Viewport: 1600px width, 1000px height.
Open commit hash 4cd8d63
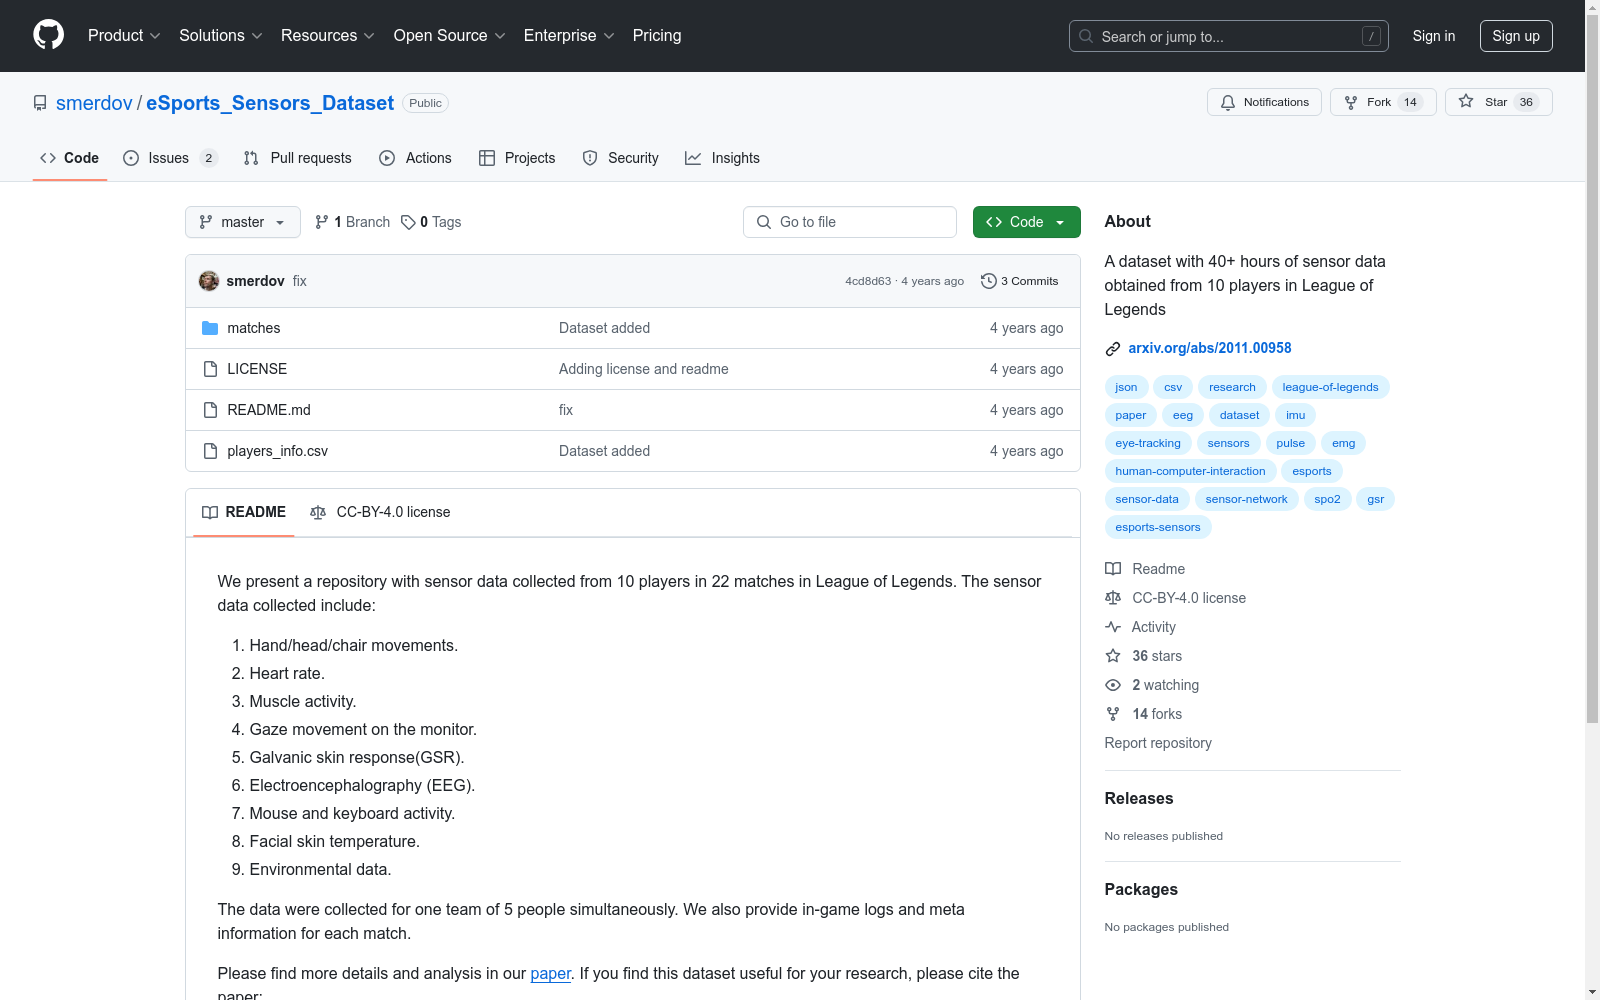pyautogui.click(x=868, y=281)
